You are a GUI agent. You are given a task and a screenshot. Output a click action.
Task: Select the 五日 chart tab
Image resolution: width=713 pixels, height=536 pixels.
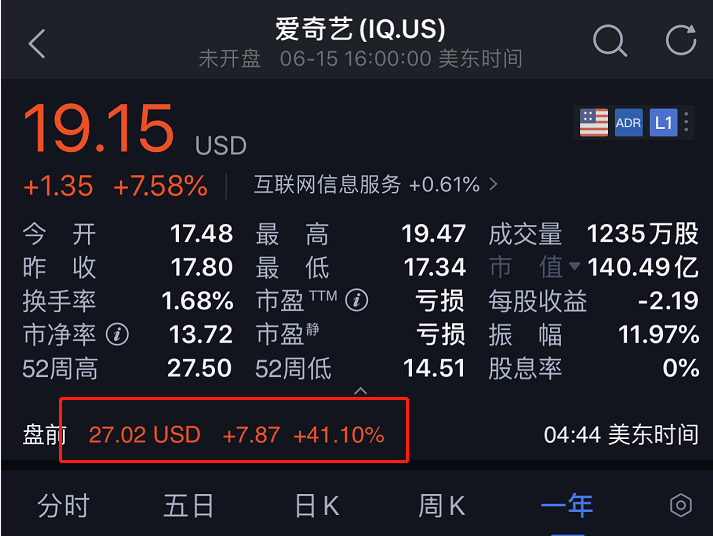pos(189,505)
